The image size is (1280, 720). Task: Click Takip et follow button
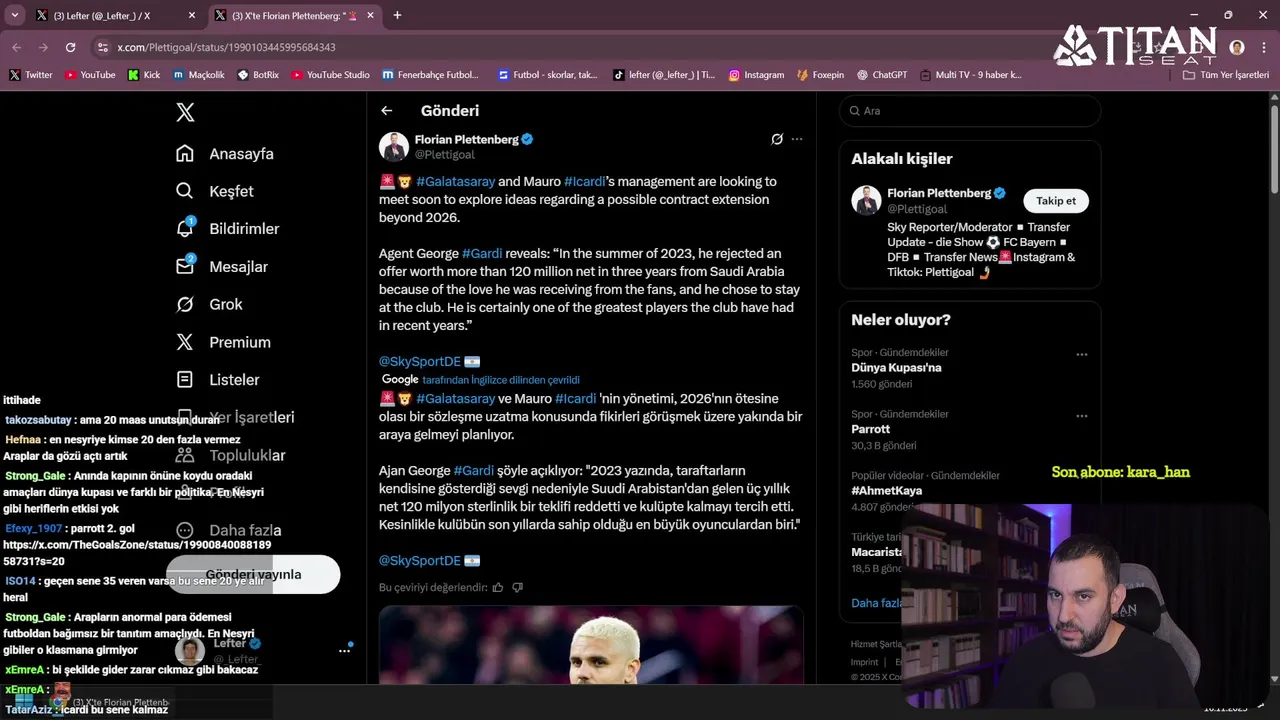(x=1056, y=201)
